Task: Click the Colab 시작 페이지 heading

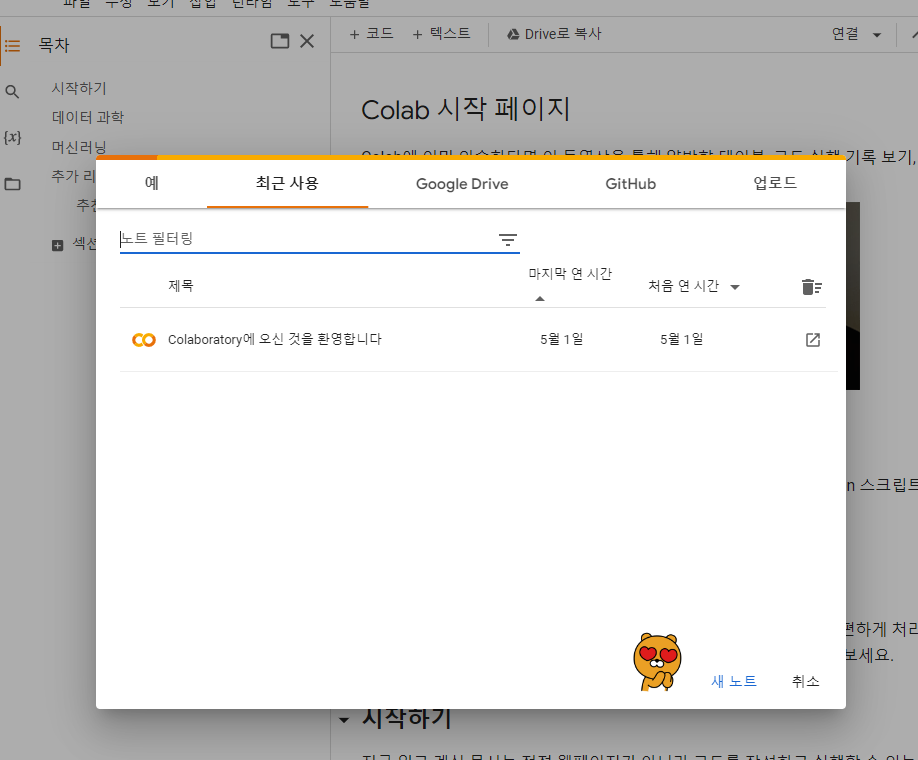Action: (465, 109)
